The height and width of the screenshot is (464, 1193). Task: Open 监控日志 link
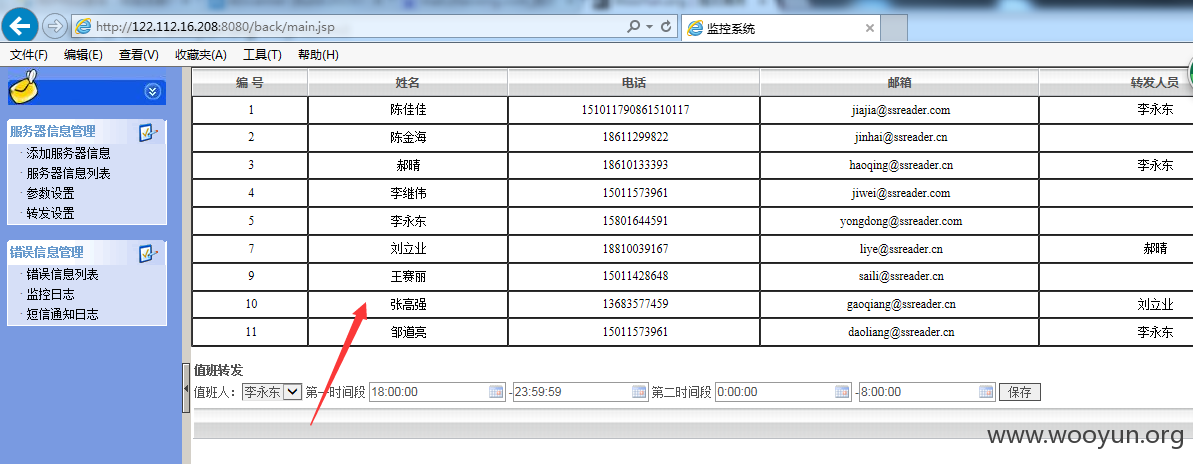click(50, 294)
